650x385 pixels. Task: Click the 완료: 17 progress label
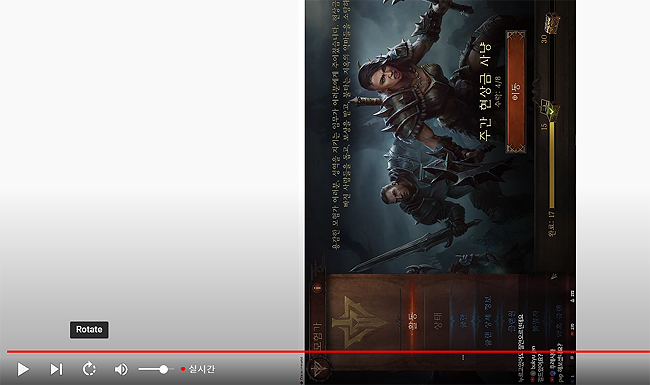tap(552, 223)
